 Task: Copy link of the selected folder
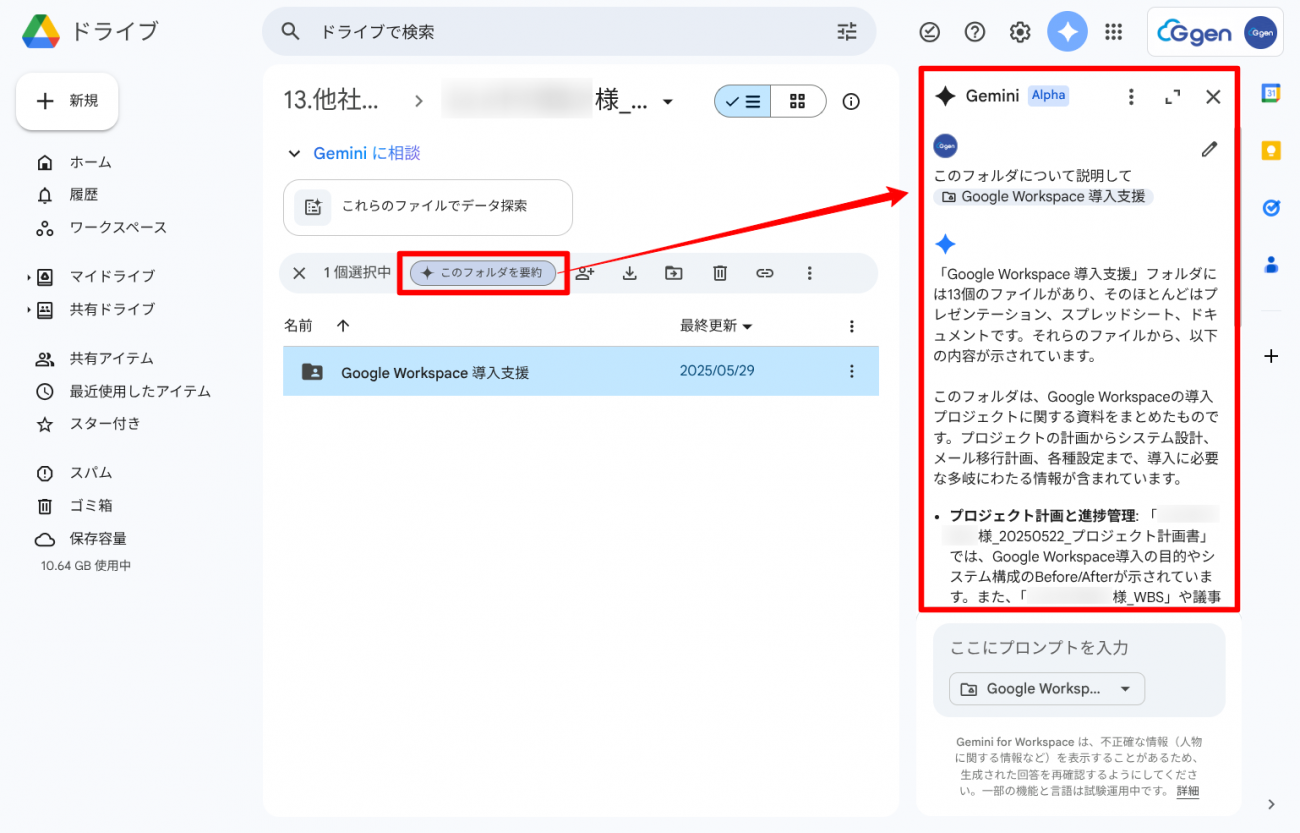click(765, 273)
